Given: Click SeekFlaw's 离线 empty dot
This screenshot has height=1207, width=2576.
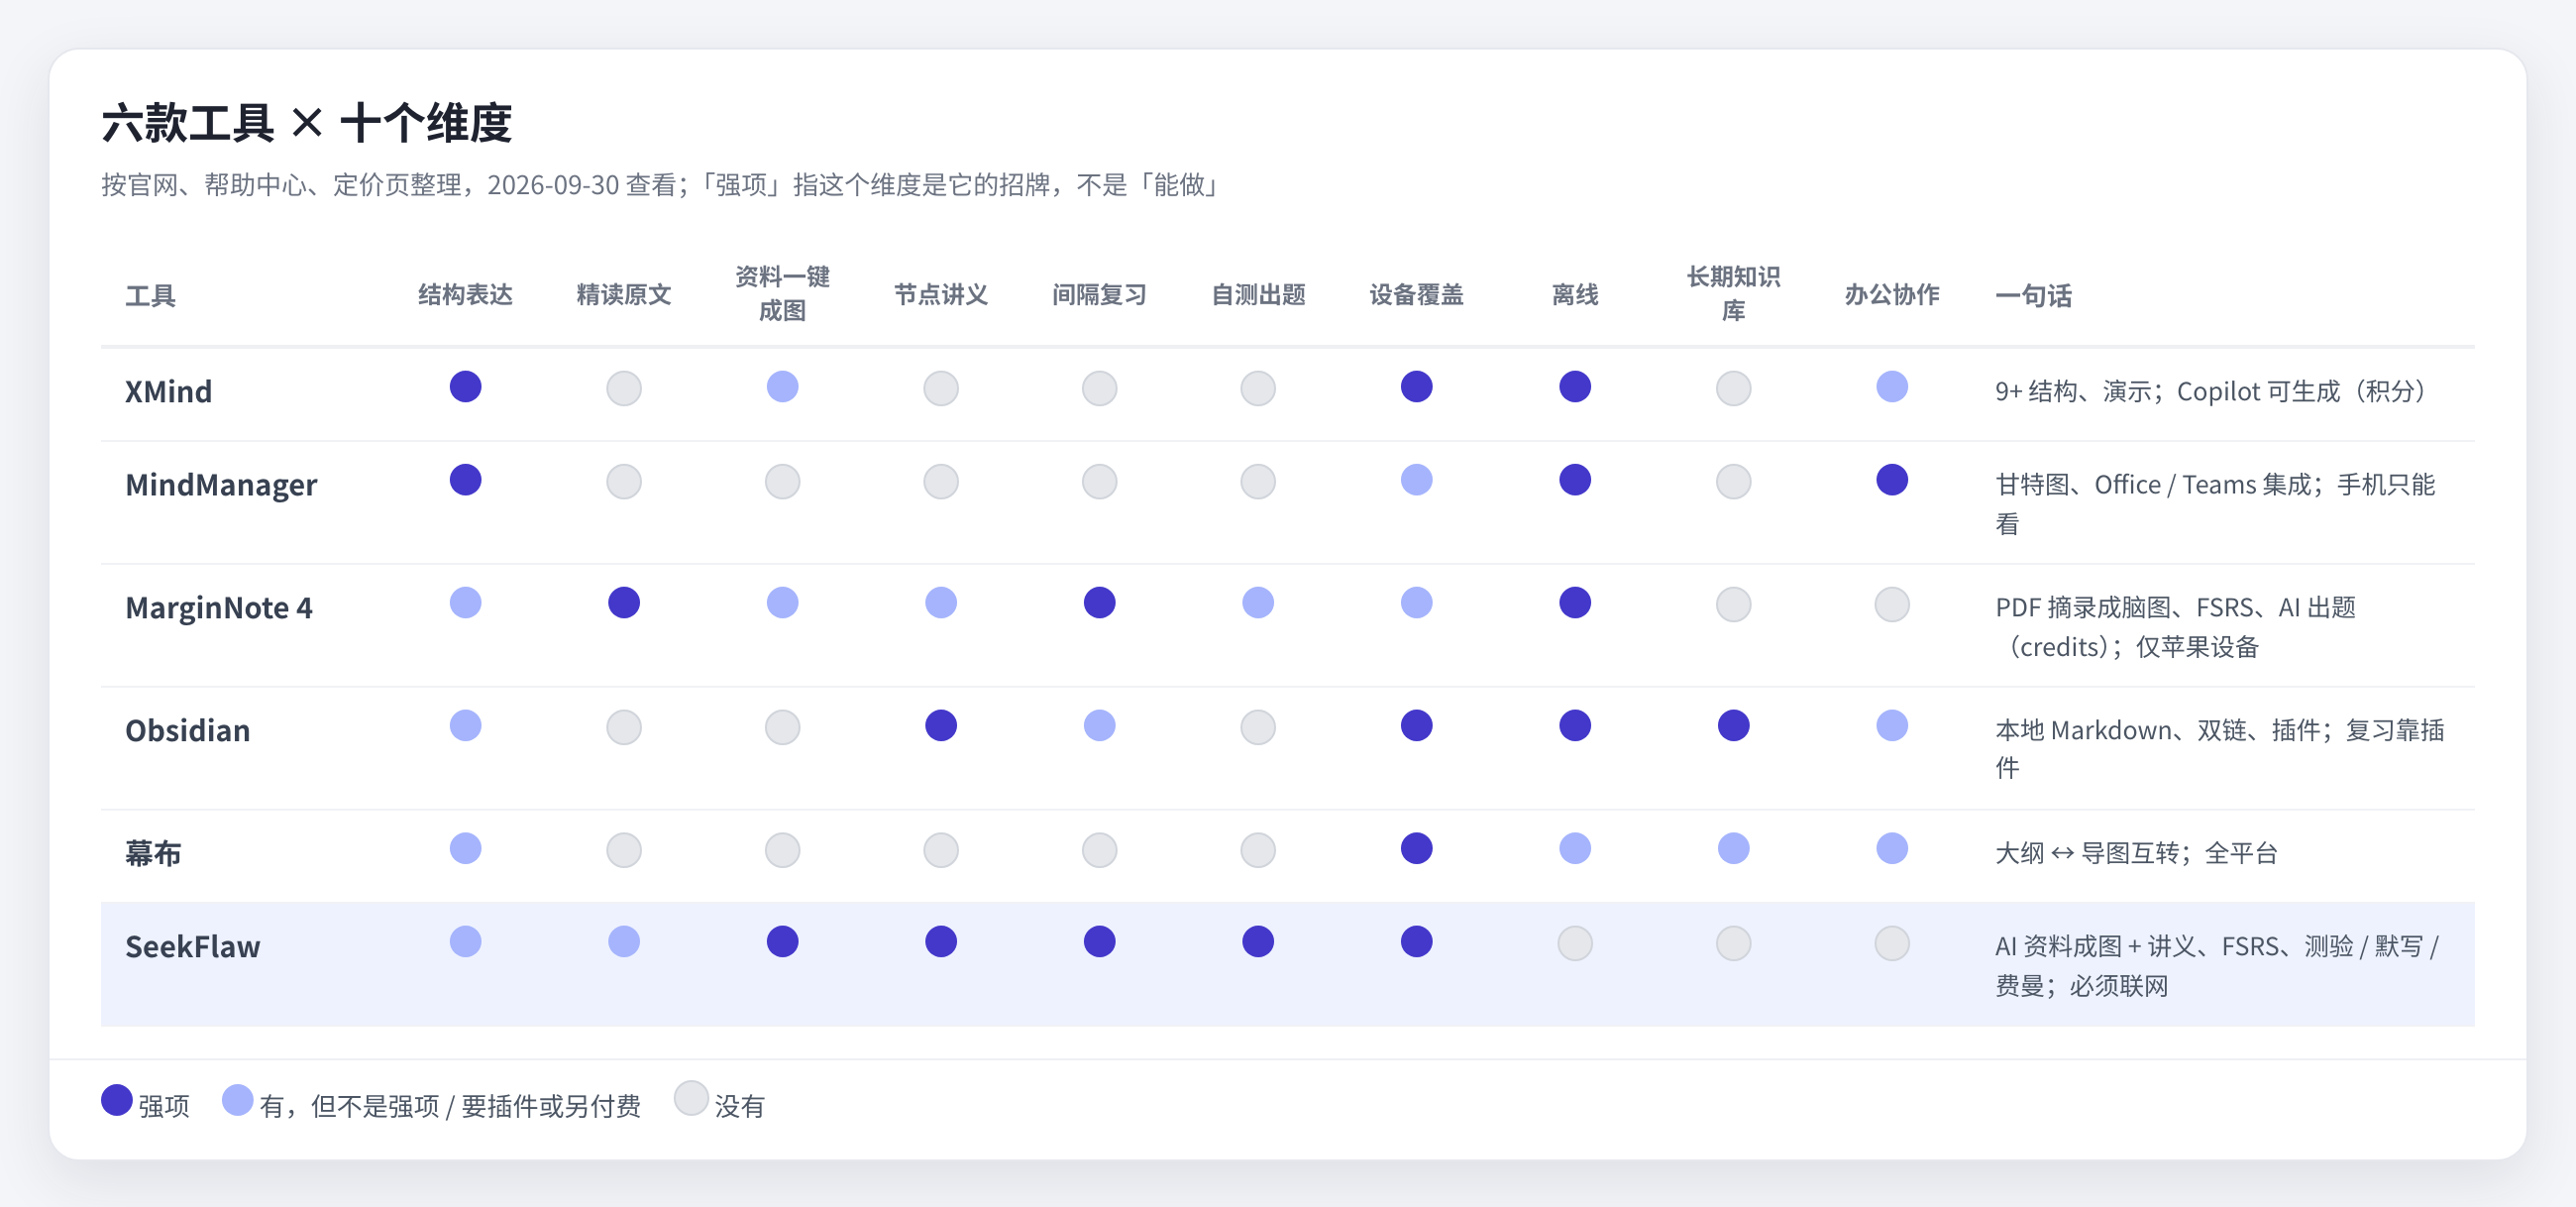Looking at the screenshot, I should [x=1575, y=943].
